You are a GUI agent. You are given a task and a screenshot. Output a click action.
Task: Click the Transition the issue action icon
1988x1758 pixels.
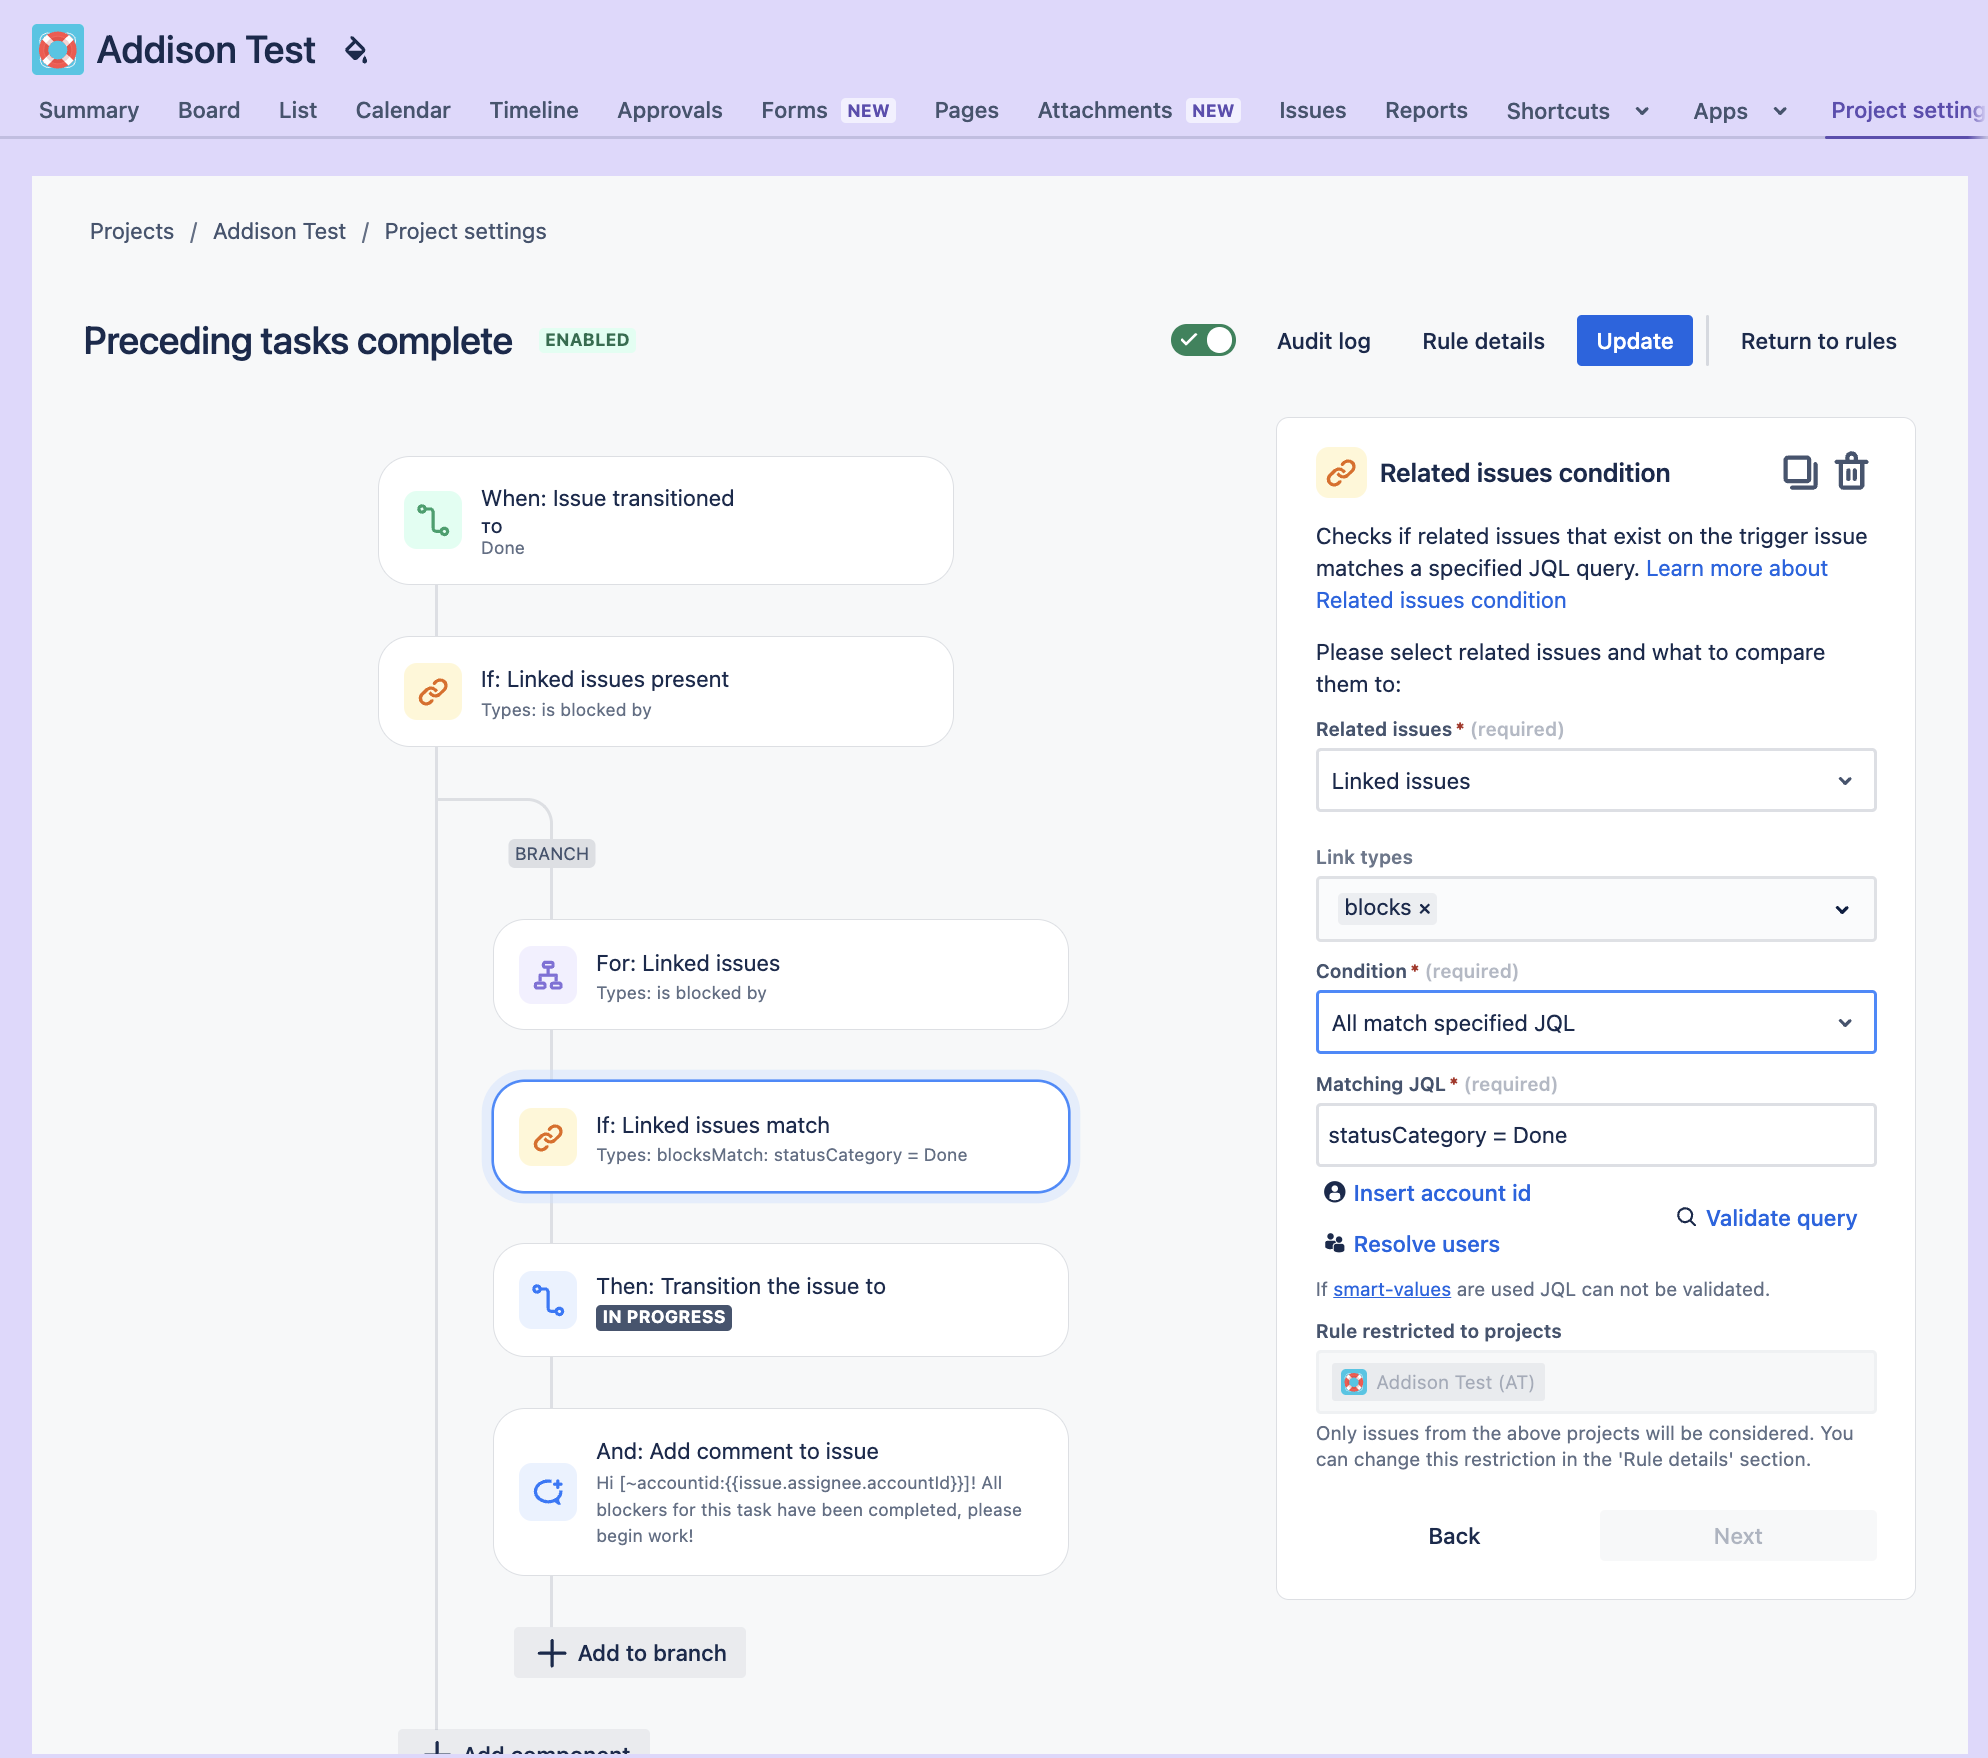548,1300
